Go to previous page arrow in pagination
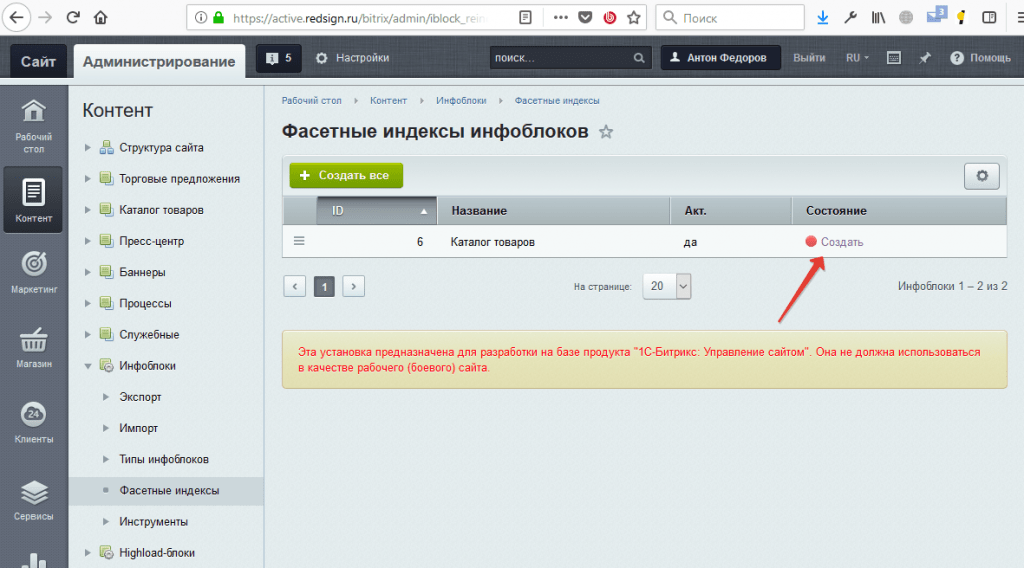The height and width of the screenshot is (568, 1024). point(295,287)
